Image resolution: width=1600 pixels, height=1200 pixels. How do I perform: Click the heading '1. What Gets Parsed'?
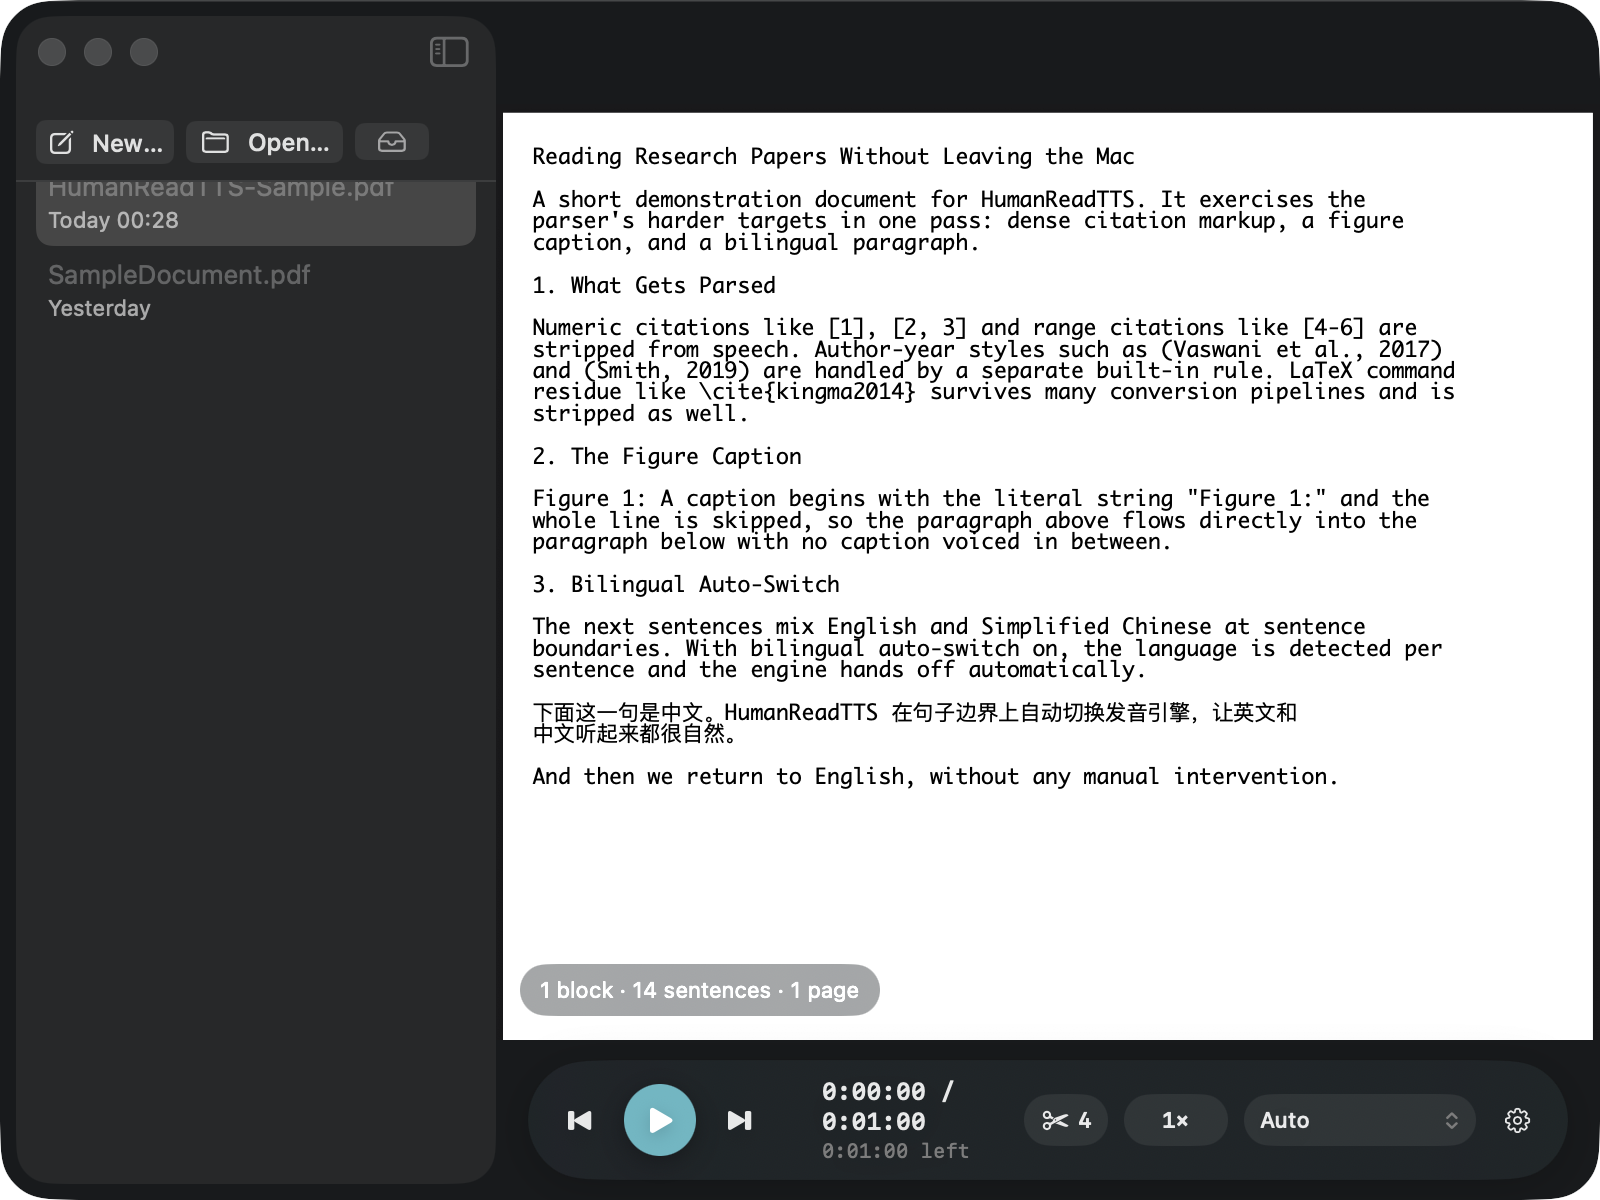654,285
